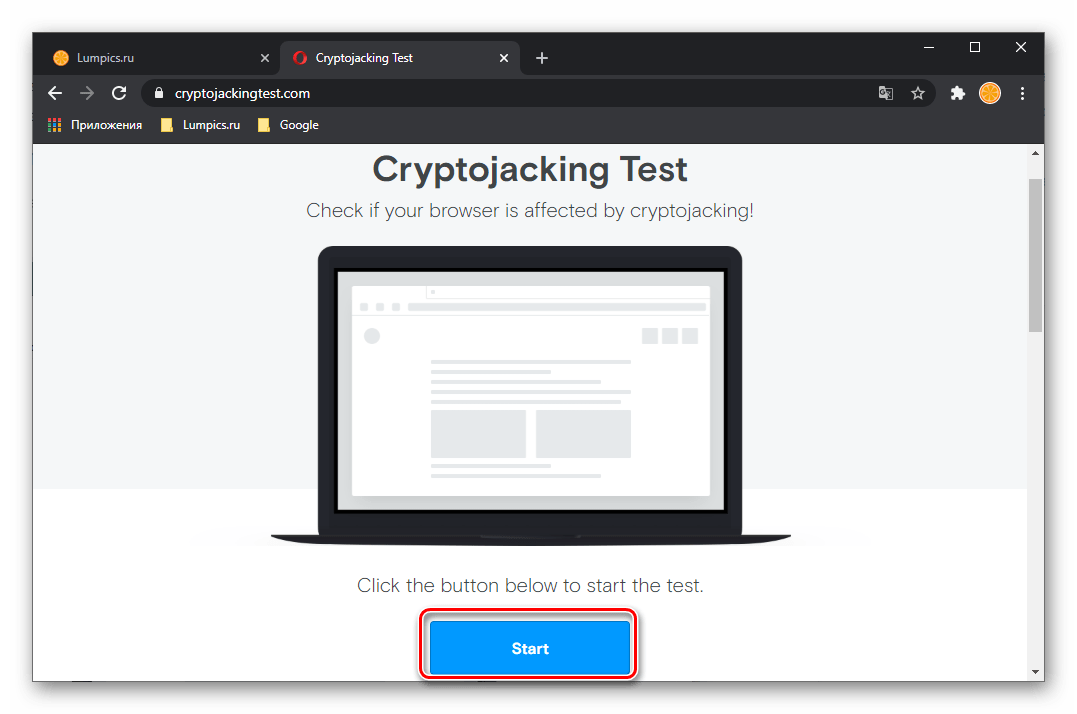Viewport: 1077px width, 714px height.
Task: Close the Lumpics.ru tab
Action: (x=264, y=58)
